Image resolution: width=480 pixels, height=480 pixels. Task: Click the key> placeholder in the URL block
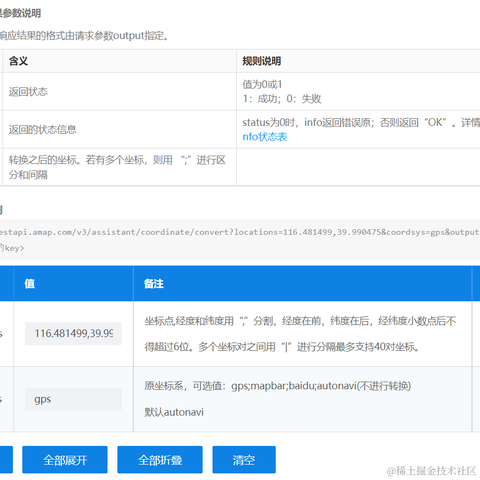15,248
